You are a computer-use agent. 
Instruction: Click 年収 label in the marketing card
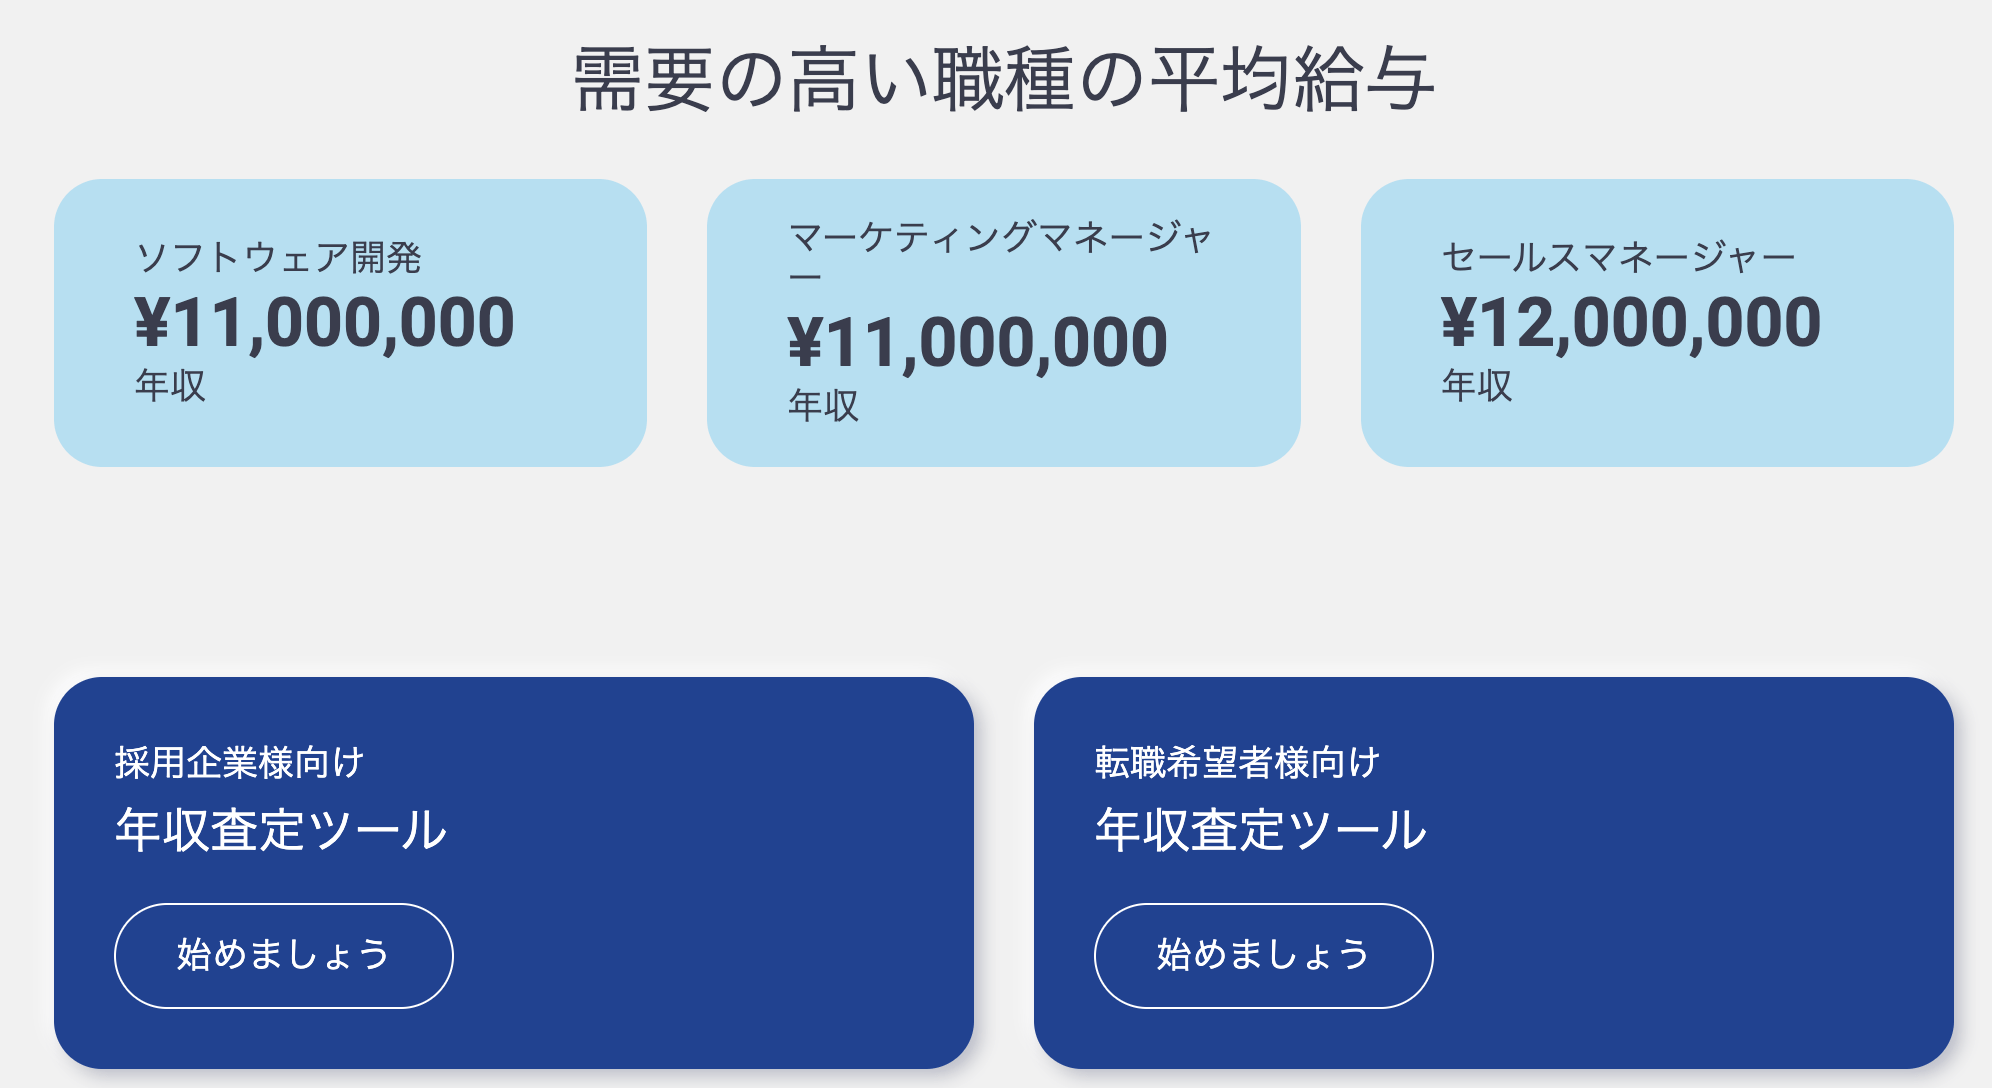click(x=823, y=405)
